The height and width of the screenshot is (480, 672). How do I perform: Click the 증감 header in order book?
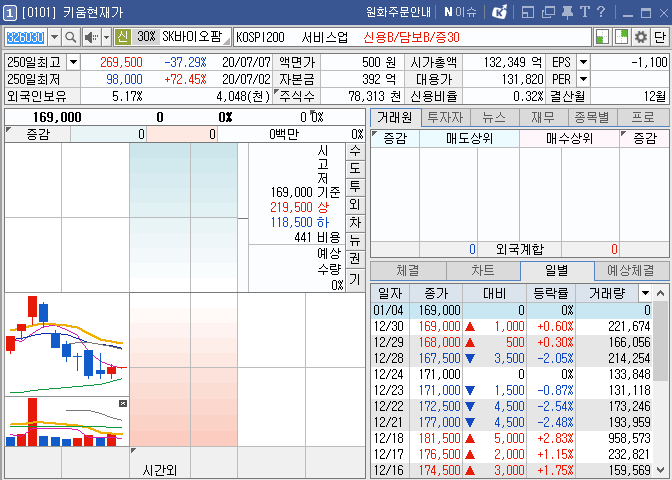point(38,135)
